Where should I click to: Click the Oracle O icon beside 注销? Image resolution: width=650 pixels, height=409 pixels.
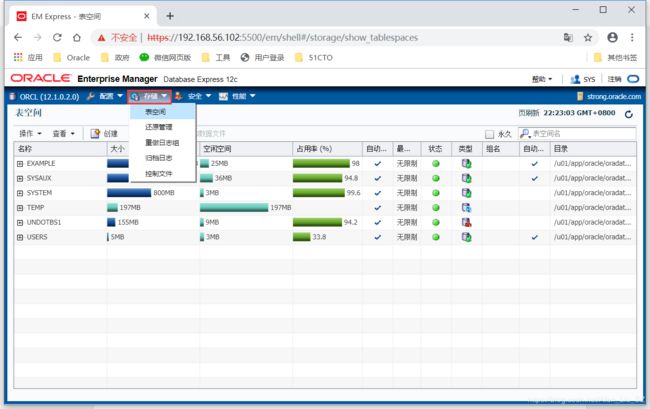click(633, 79)
